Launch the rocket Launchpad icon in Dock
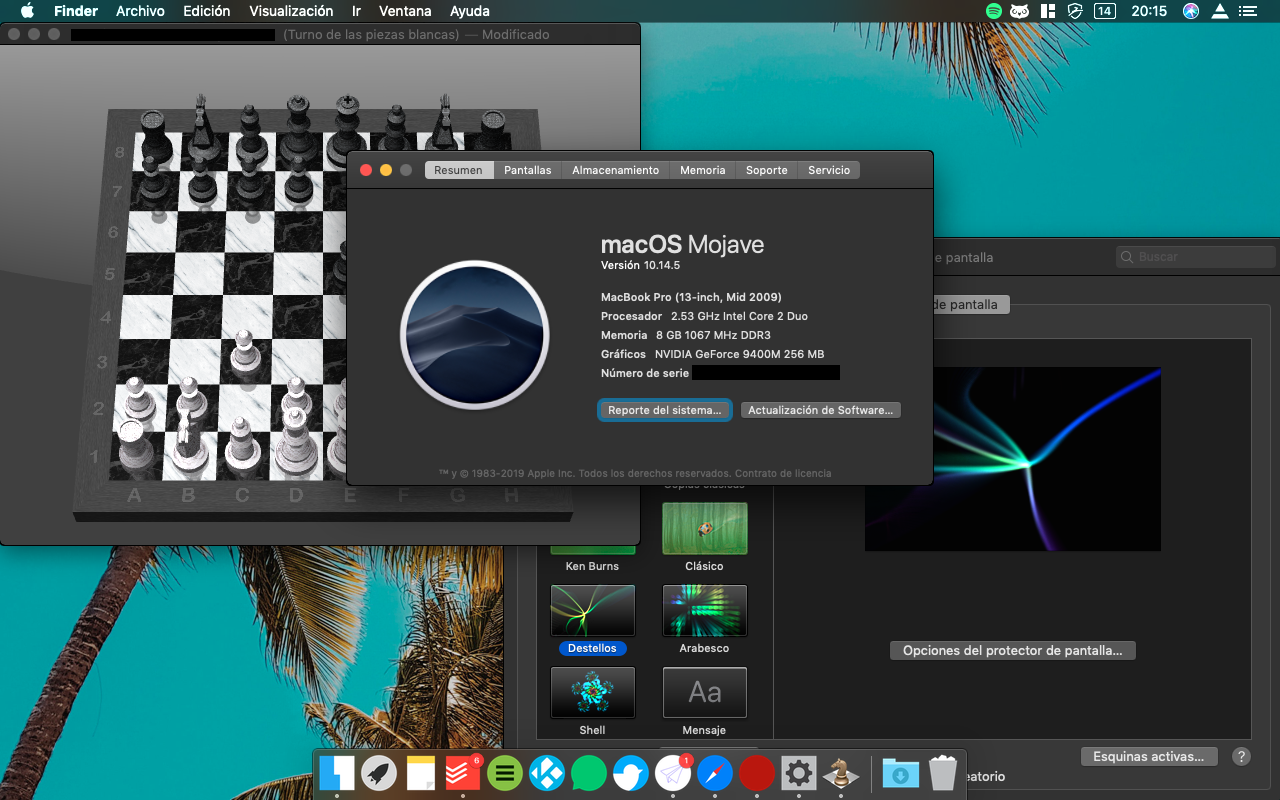Viewport: 1280px width, 800px height. (379, 772)
